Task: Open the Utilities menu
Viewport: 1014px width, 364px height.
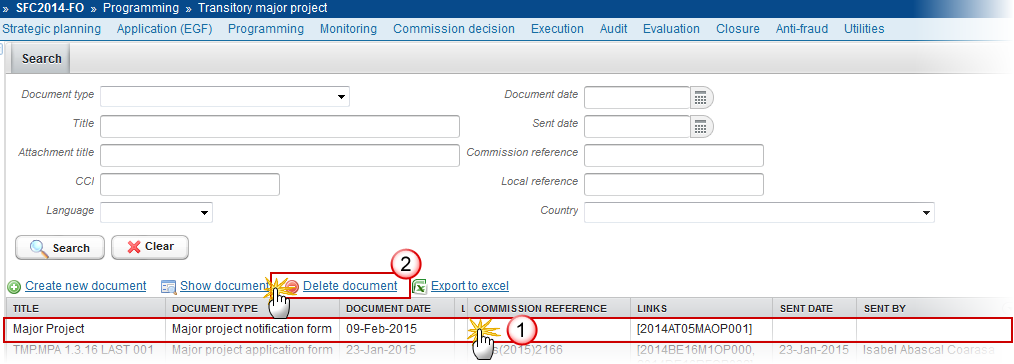Action: pyautogui.click(x=864, y=29)
